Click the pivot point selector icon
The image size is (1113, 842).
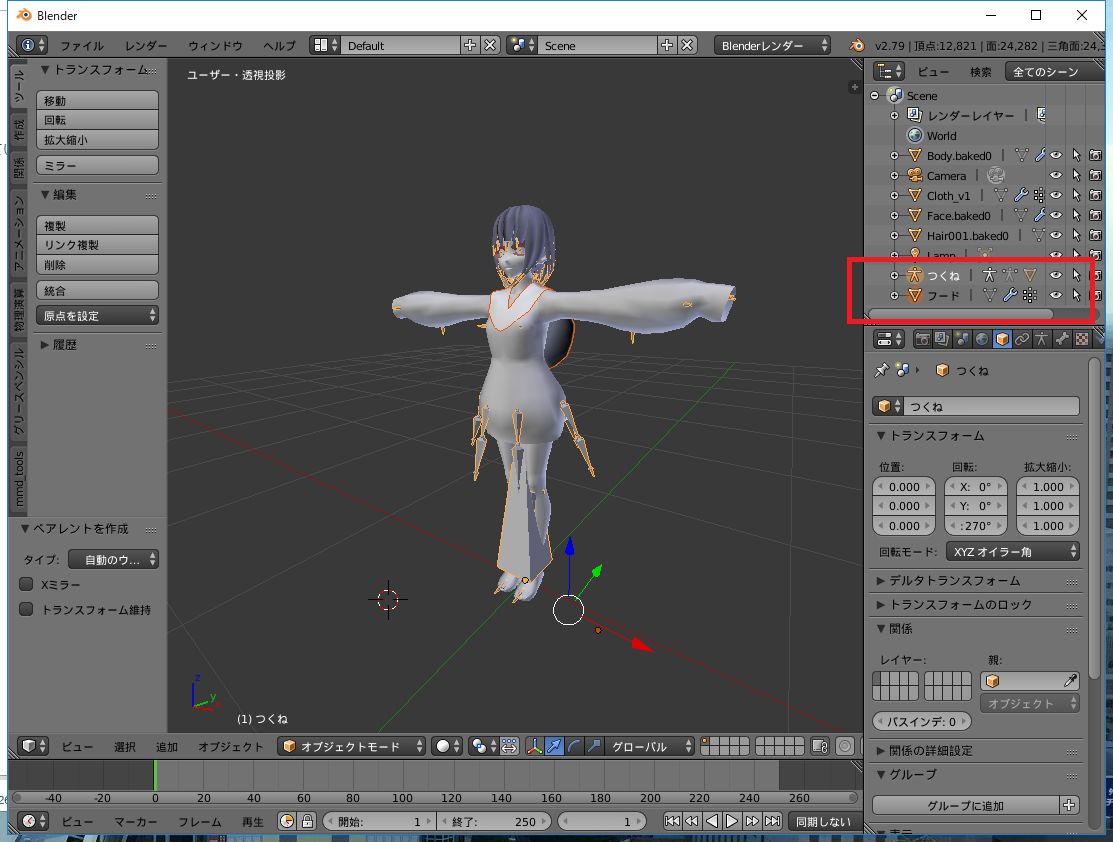(484, 746)
